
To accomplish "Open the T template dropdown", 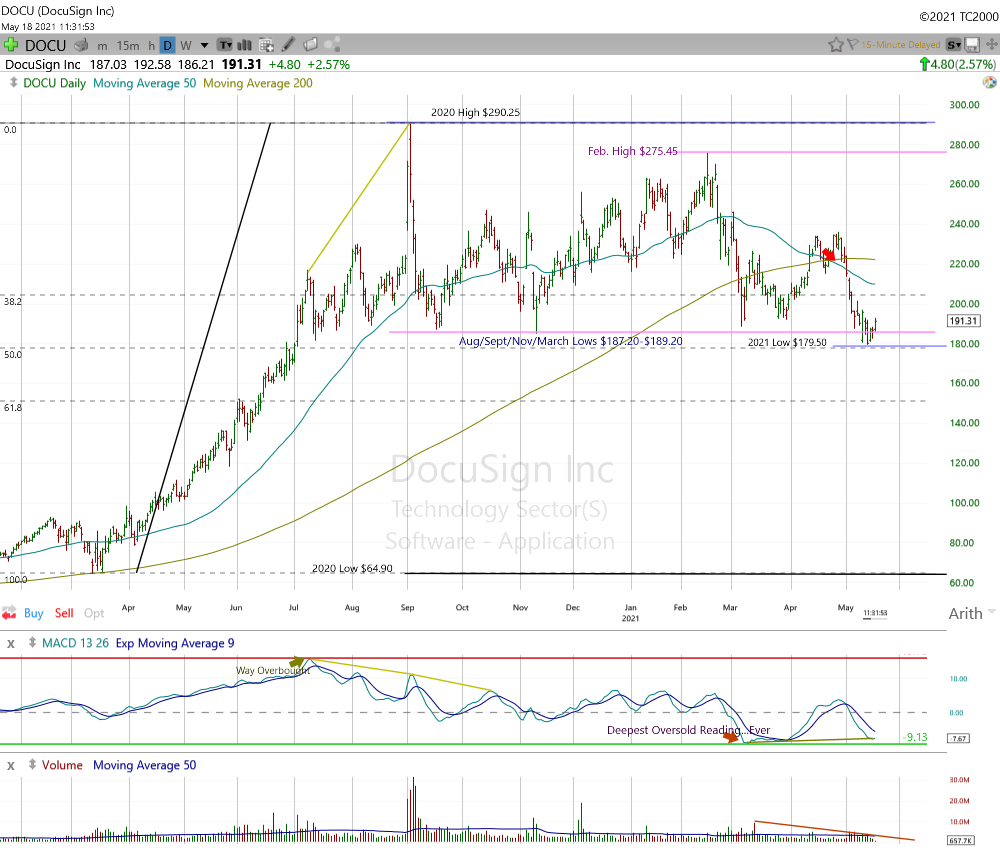I will (x=225, y=45).
